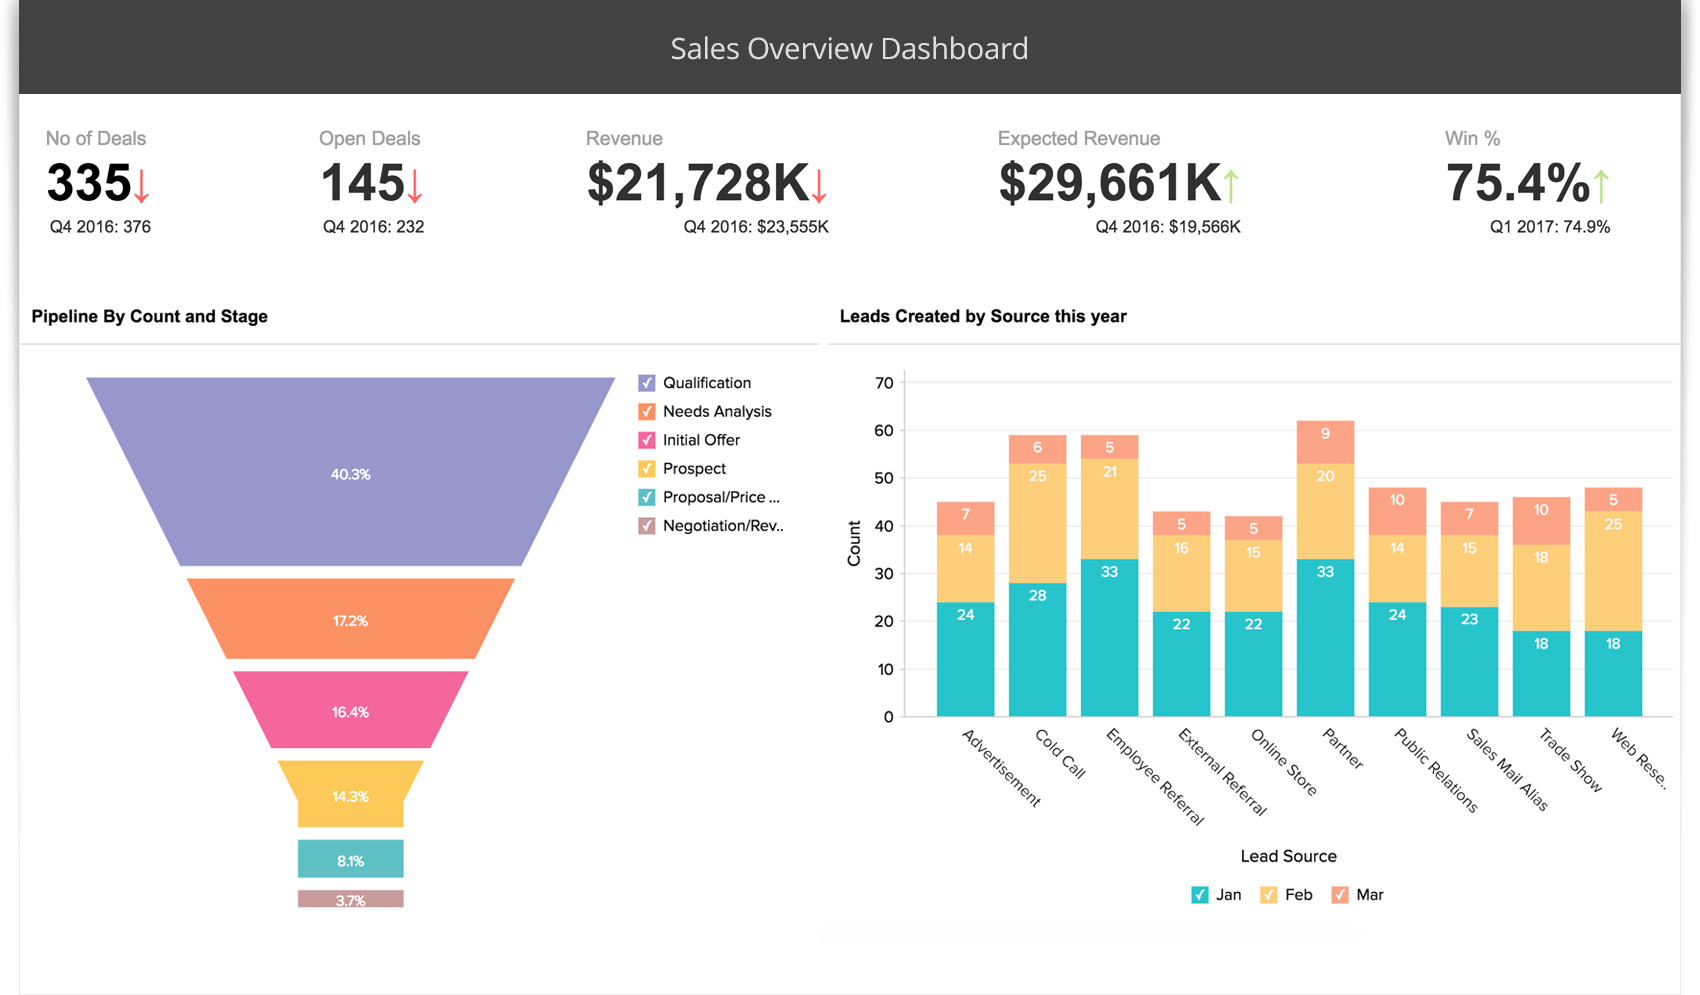Image resolution: width=1700 pixels, height=995 pixels.
Task: Toggle the Needs Analysis legend checkbox
Action: tap(647, 412)
